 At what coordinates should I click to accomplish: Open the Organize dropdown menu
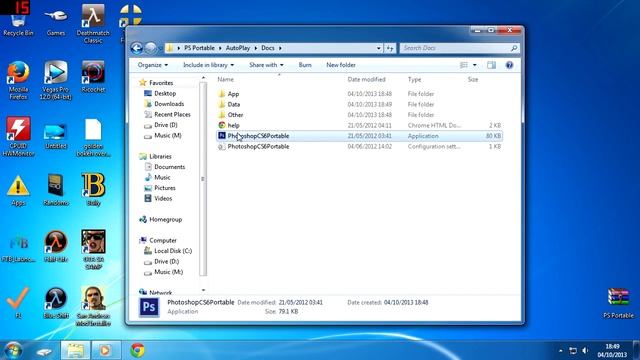pos(153,65)
